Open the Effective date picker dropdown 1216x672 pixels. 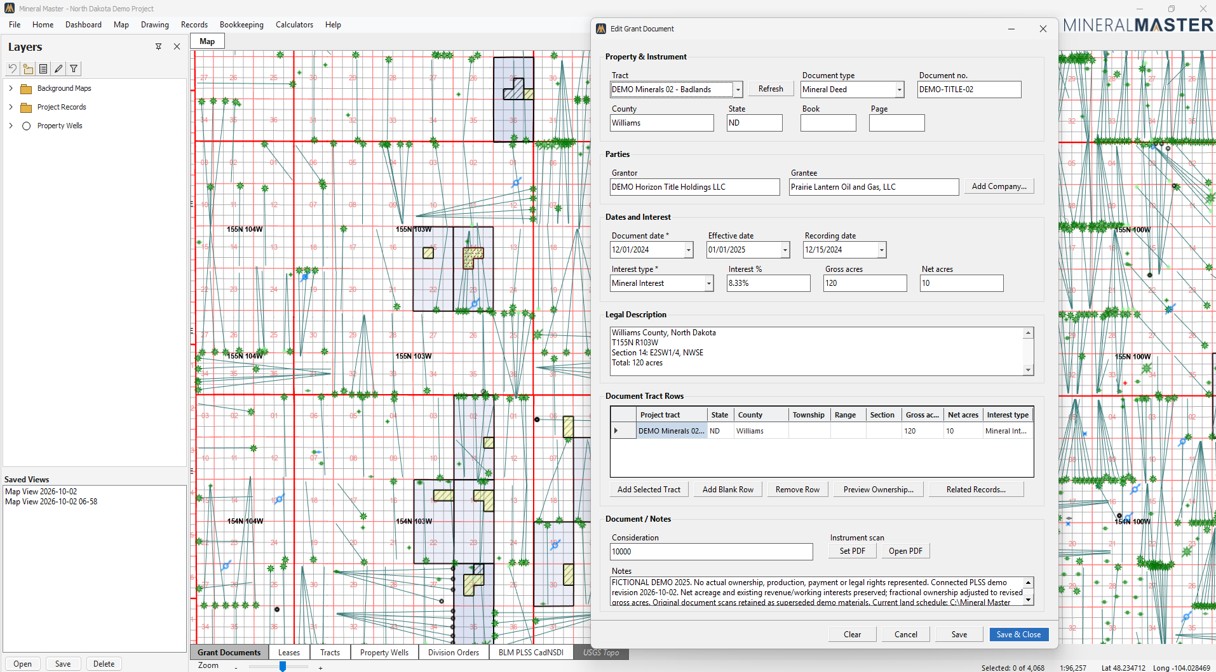point(785,250)
